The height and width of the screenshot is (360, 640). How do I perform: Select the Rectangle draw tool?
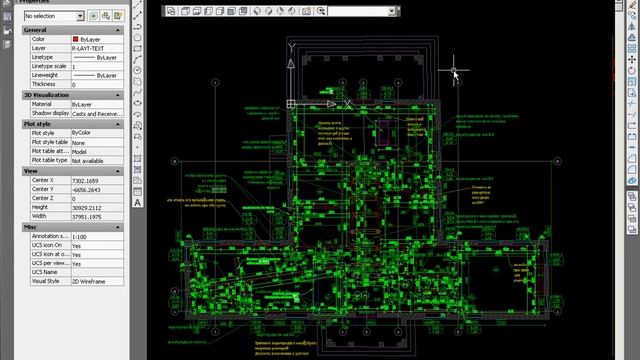coord(138,49)
